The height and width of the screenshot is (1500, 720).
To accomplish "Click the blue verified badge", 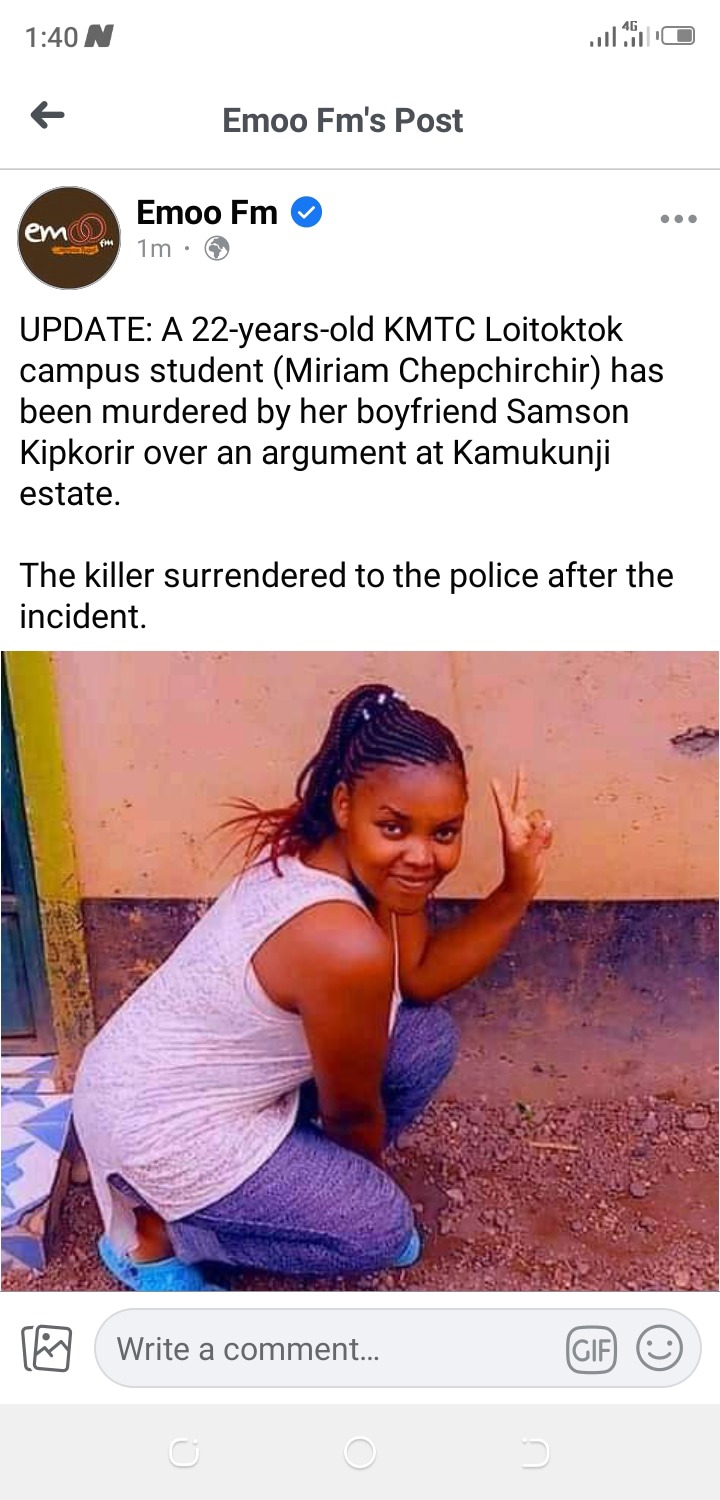I will coord(306,213).
